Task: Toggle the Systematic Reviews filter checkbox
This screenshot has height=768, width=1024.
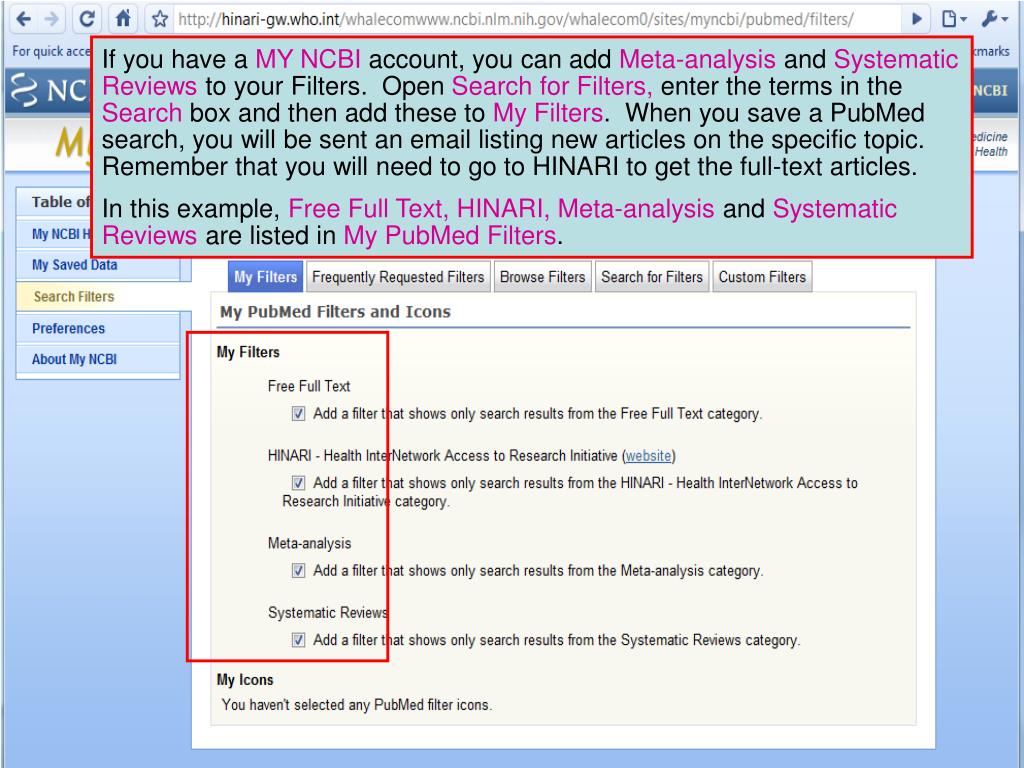Action: click(298, 639)
